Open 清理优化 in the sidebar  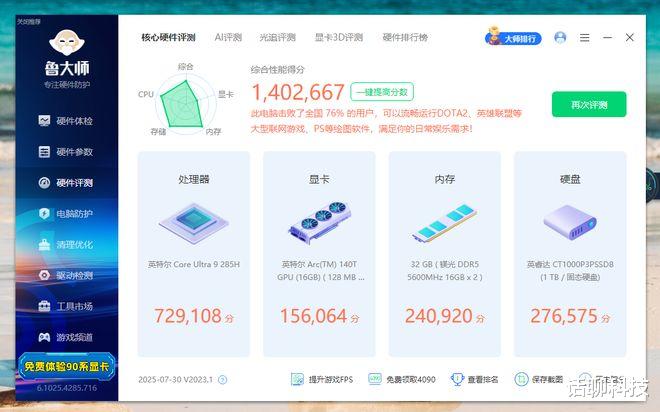[x=66, y=245]
